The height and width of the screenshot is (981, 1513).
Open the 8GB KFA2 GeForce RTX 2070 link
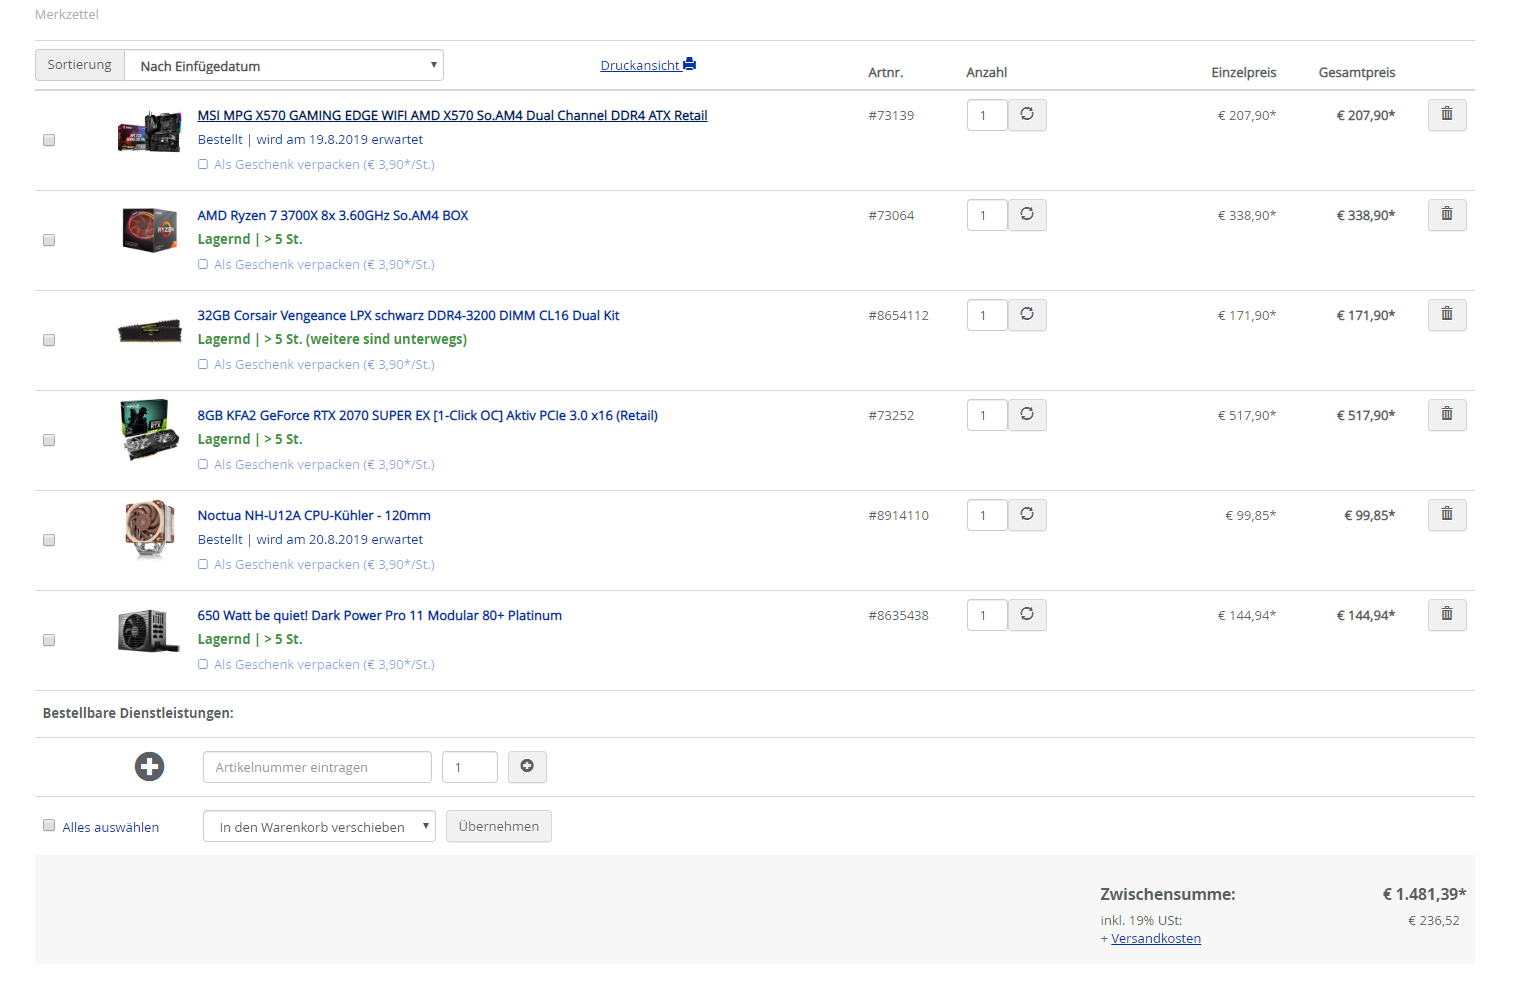427,416
